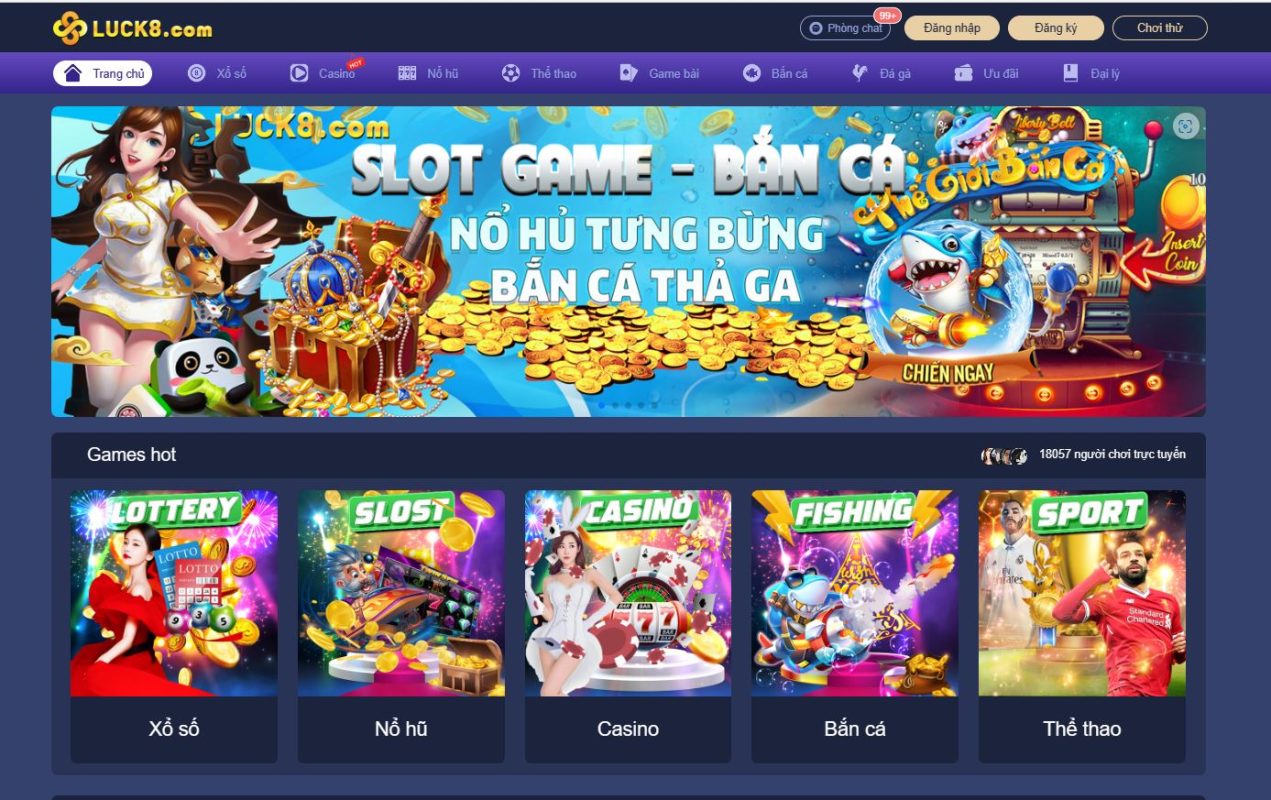This screenshot has height=800, width=1271.
Task: Open the Xổ số lottery icon in navigation
Action: pos(197,73)
